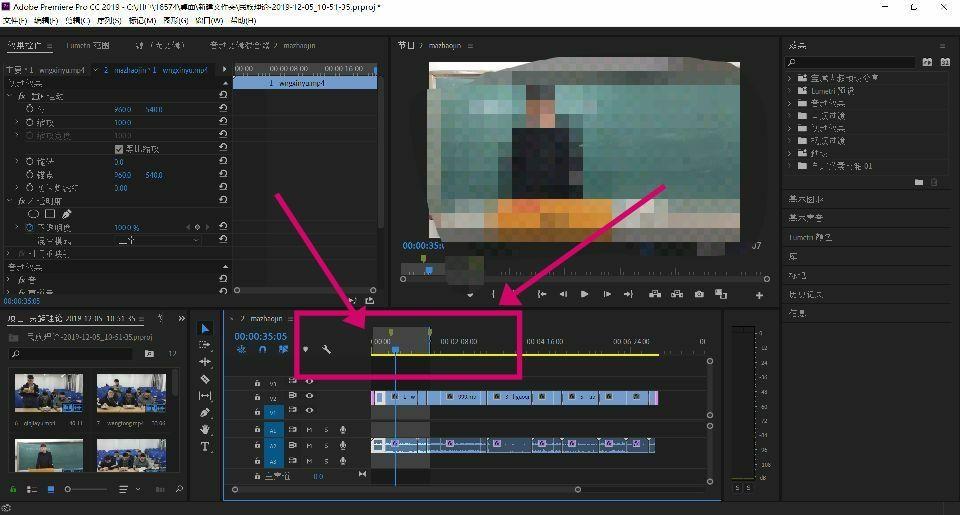Screen dimensions: 960x515
Task: Select the Type tool
Action: 205,446
